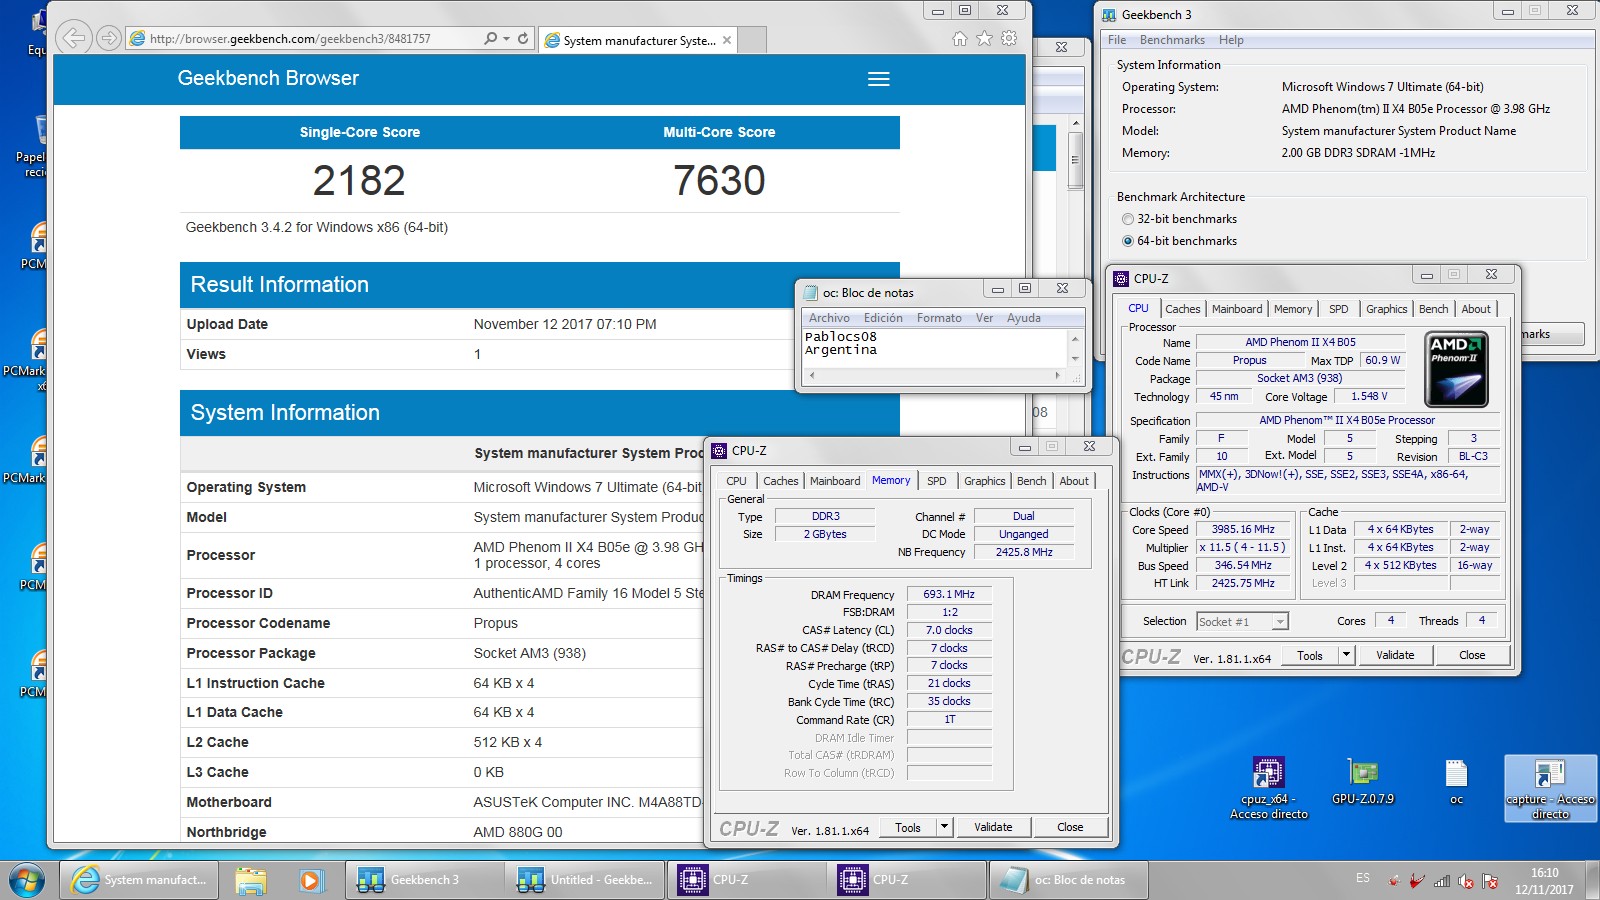Click the ES language indicator in taskbar
Screen dimensions: 1600x900
pos(1362,878)
